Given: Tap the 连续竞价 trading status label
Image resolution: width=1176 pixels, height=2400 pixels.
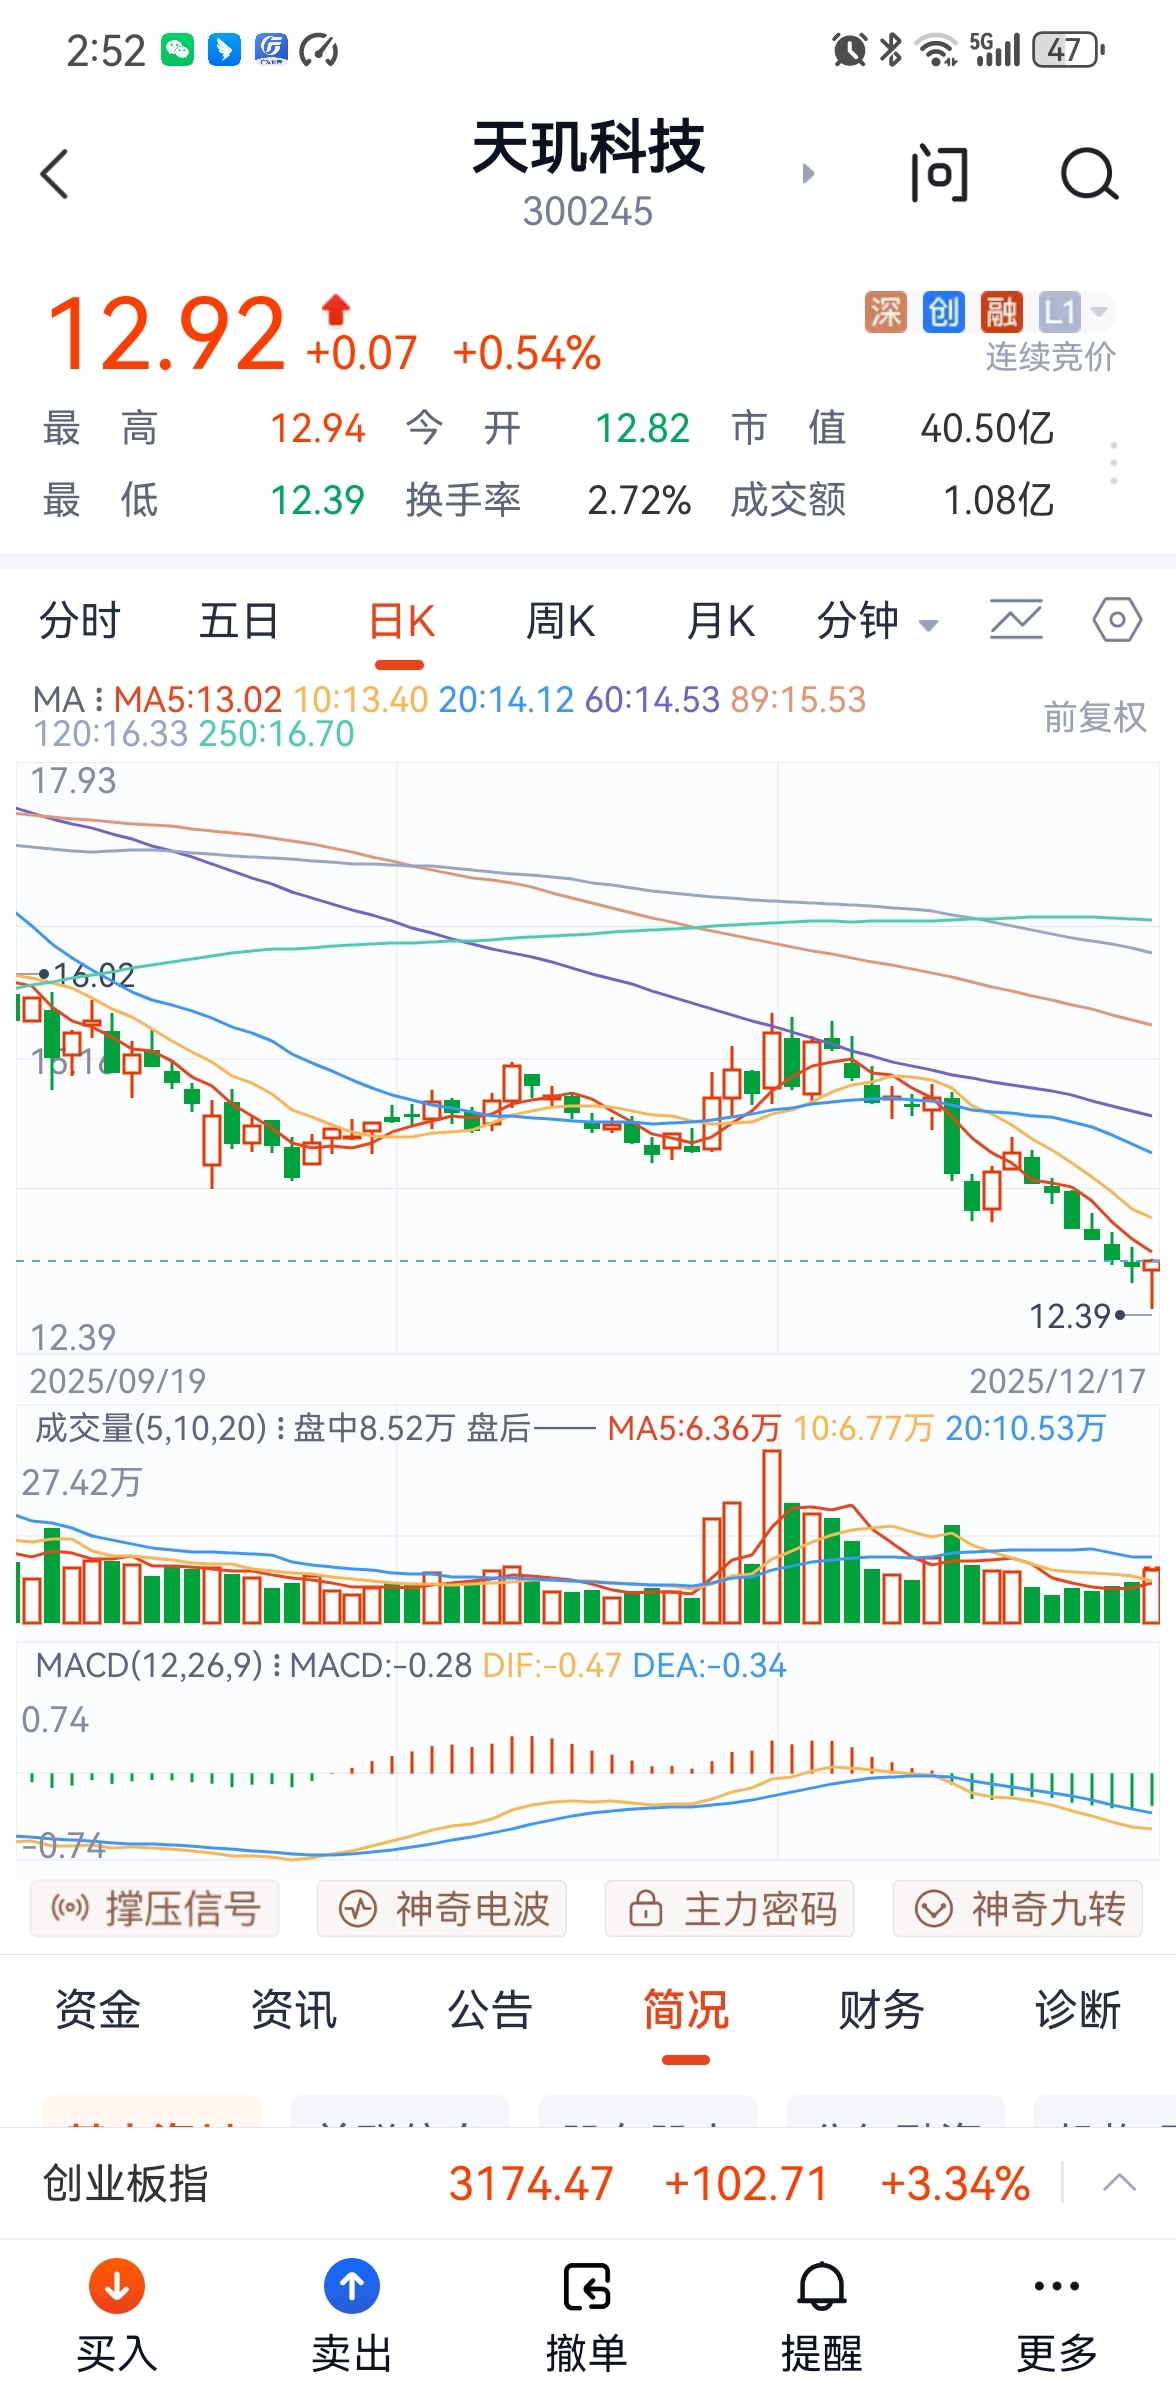Looking at the screenshot, I should coord(1050,357).
